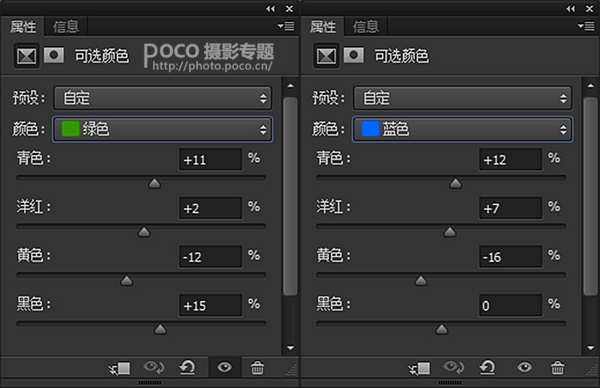
Task: Clip adjustment to layer in right panel
Action: point(419,368)
